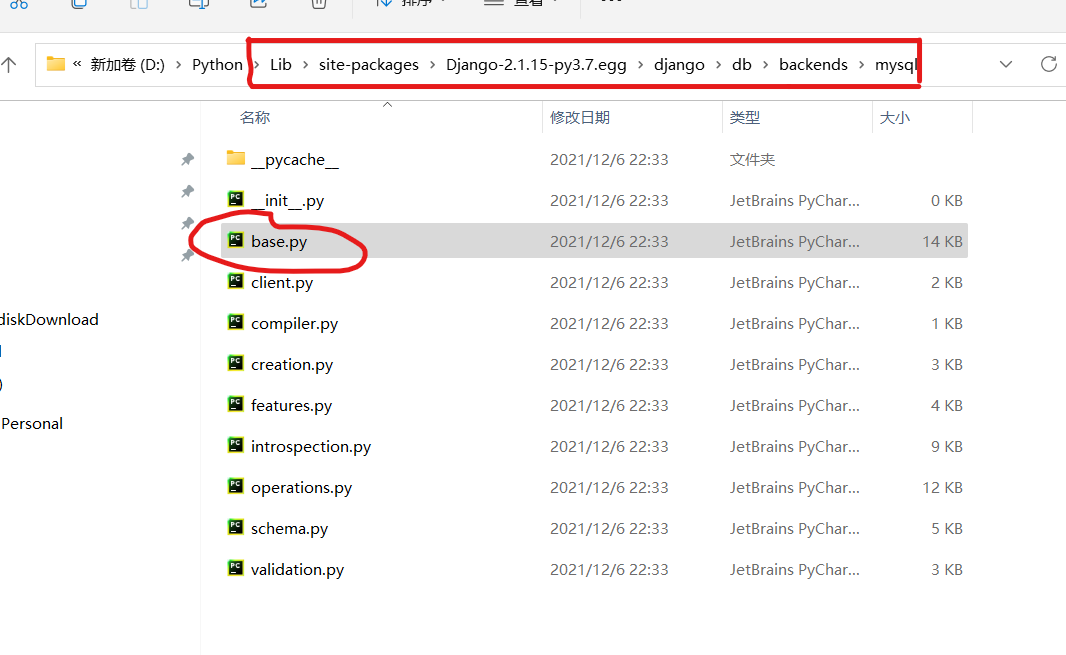Click the file icon beside client.py
The width and height of the screenshot is (1066, 655).
(236, 280)
